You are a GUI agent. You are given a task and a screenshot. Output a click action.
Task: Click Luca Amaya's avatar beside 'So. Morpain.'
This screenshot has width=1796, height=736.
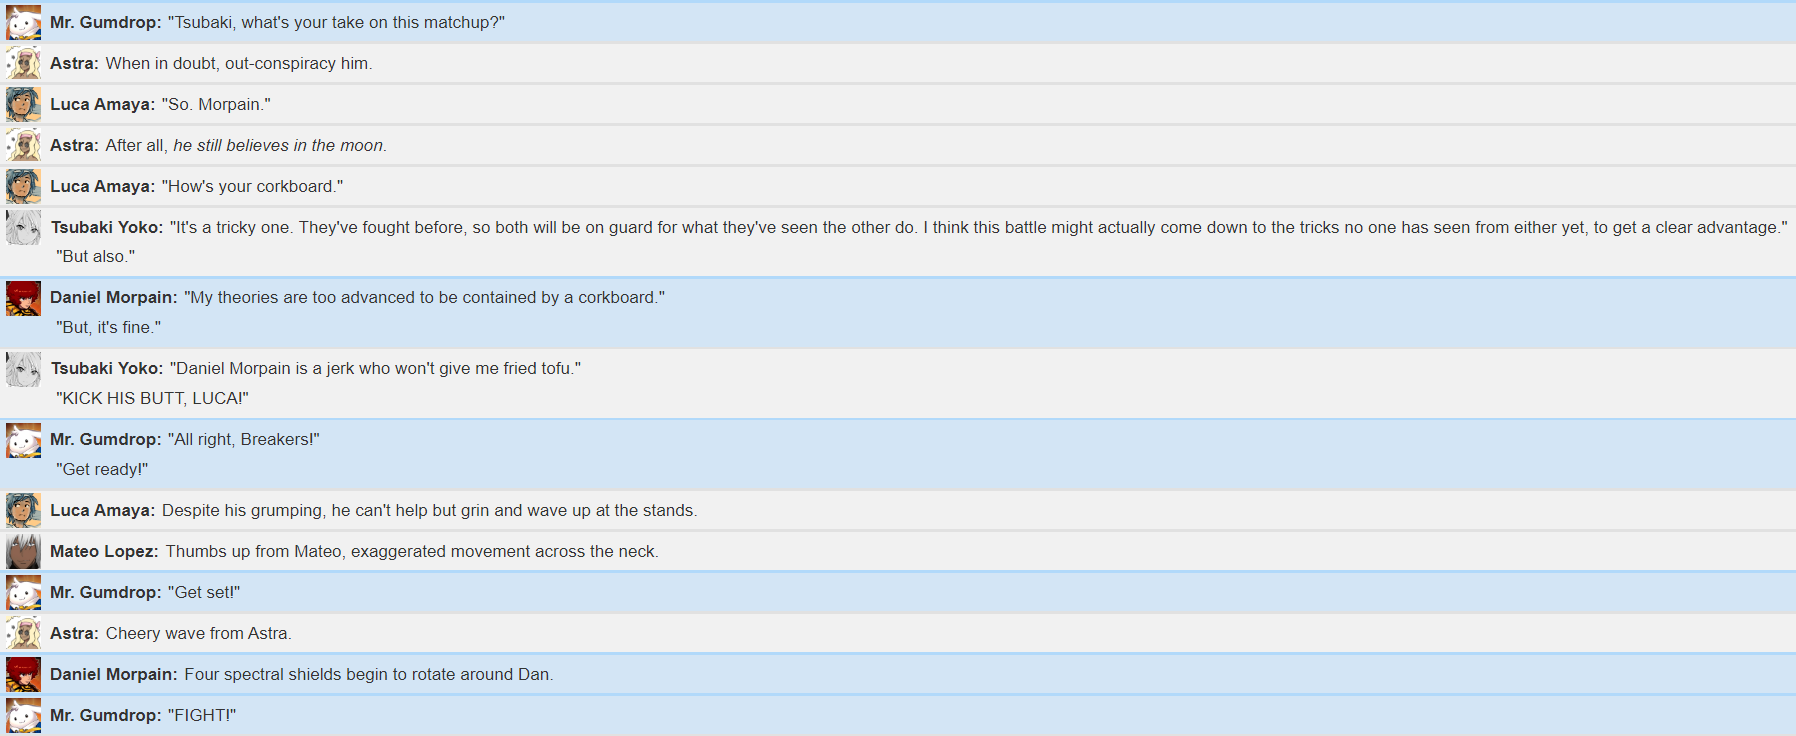coord(24,105)
